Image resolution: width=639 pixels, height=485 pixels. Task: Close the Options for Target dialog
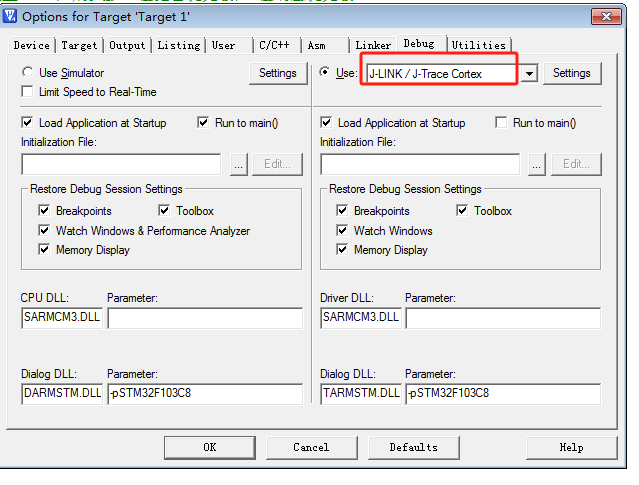(x=606, y=17)
